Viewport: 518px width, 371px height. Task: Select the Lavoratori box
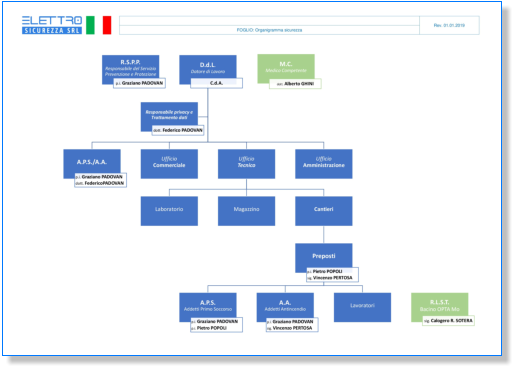pos(362,307)
